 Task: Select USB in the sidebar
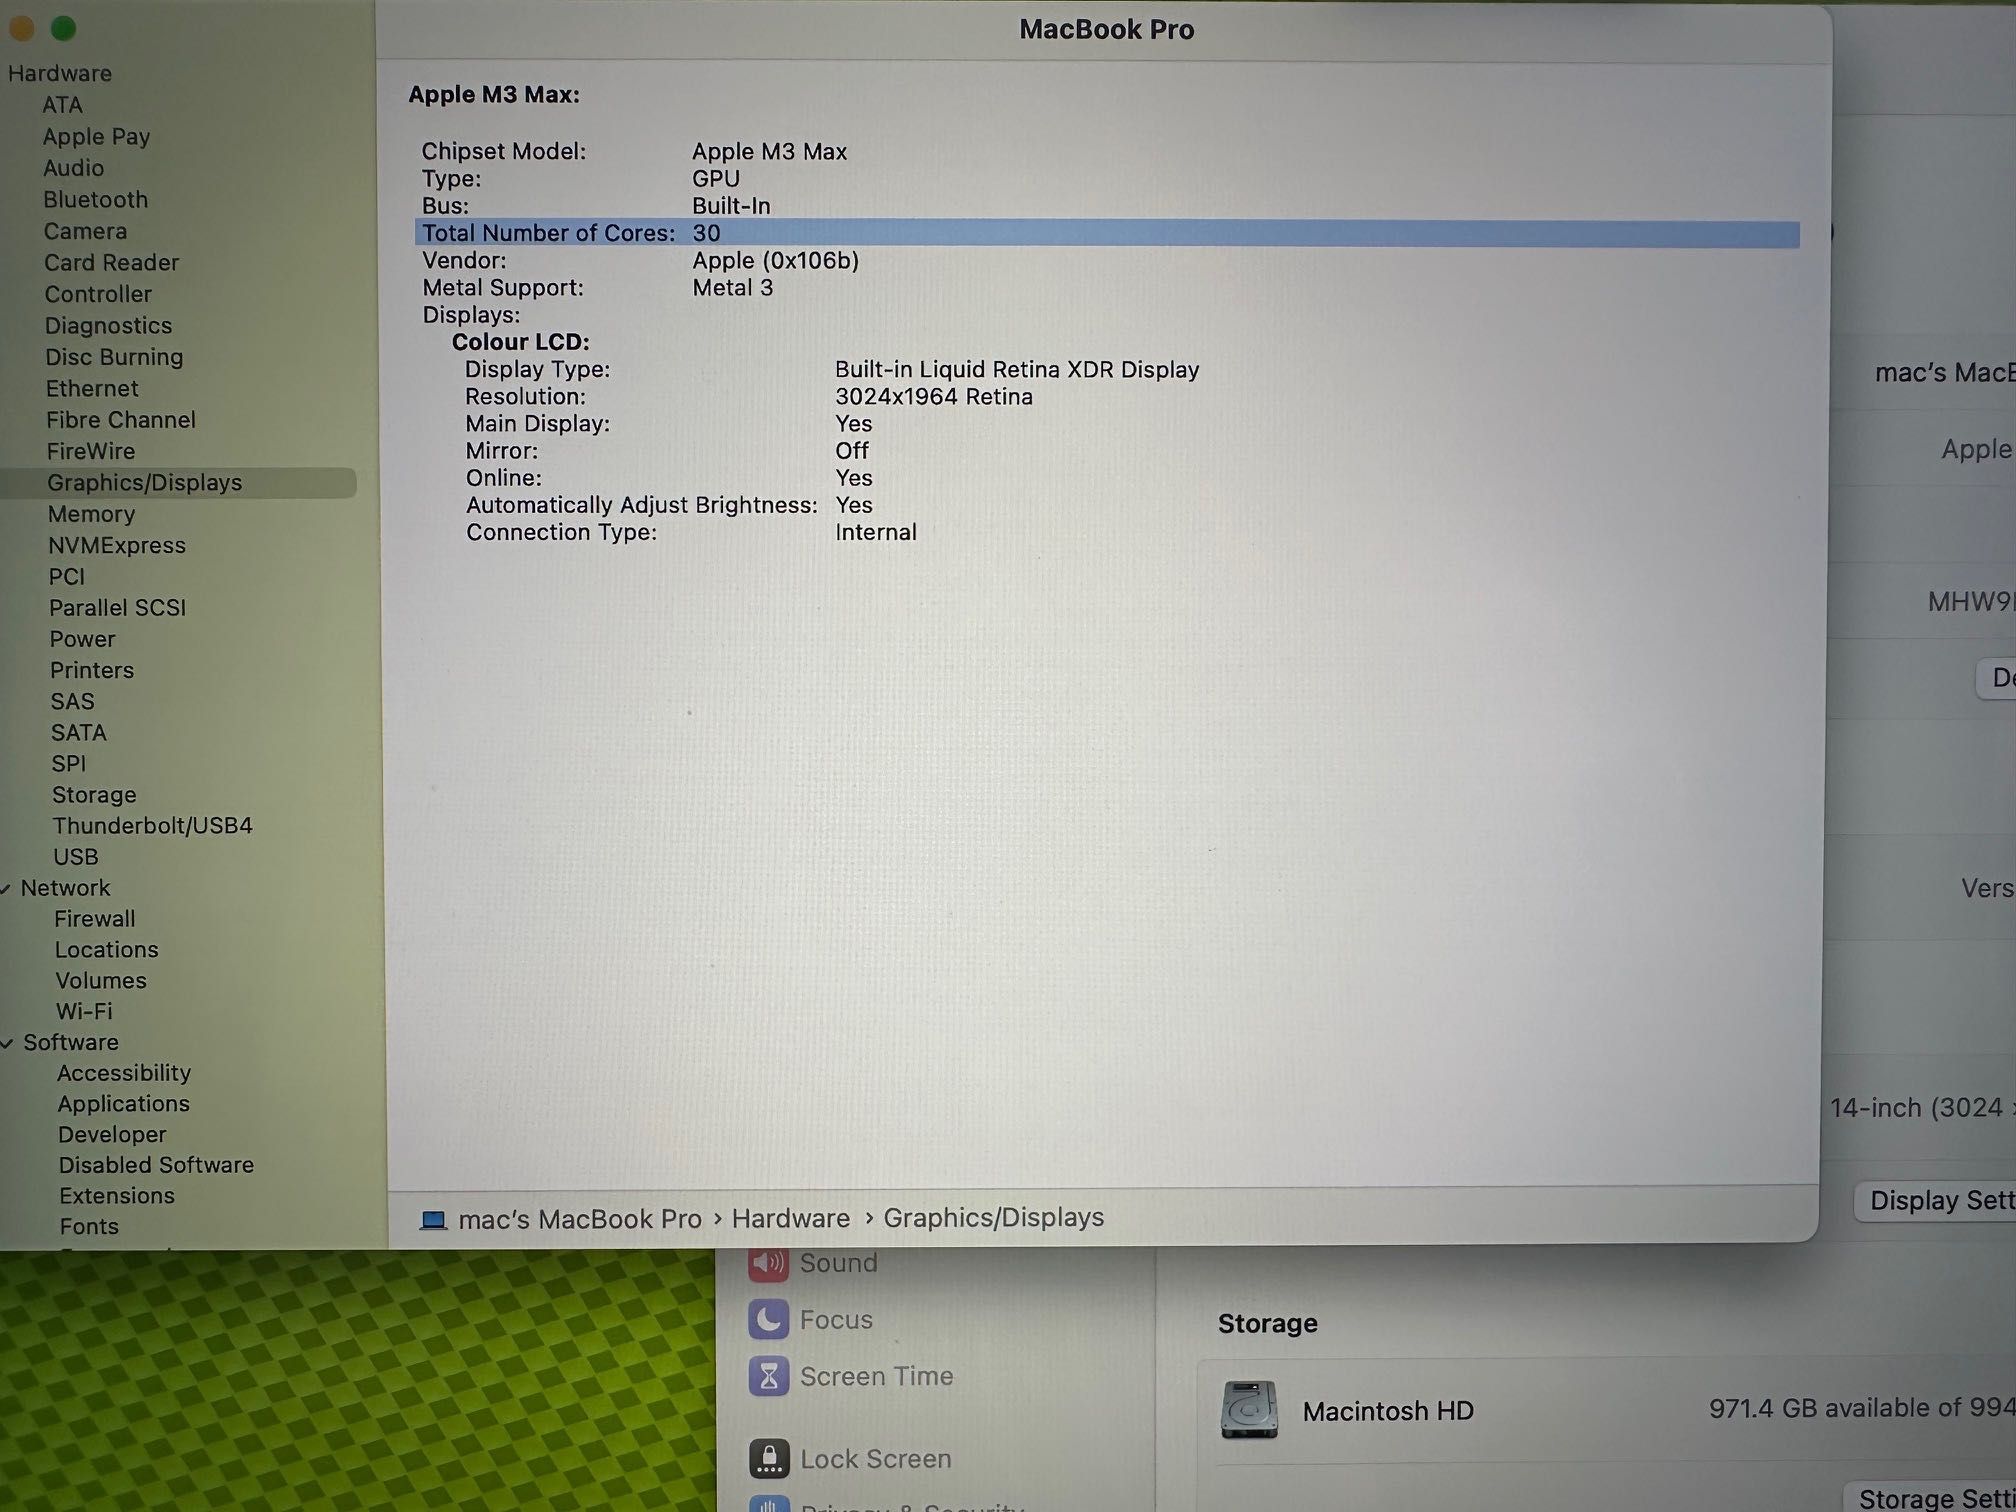(75, 857)
